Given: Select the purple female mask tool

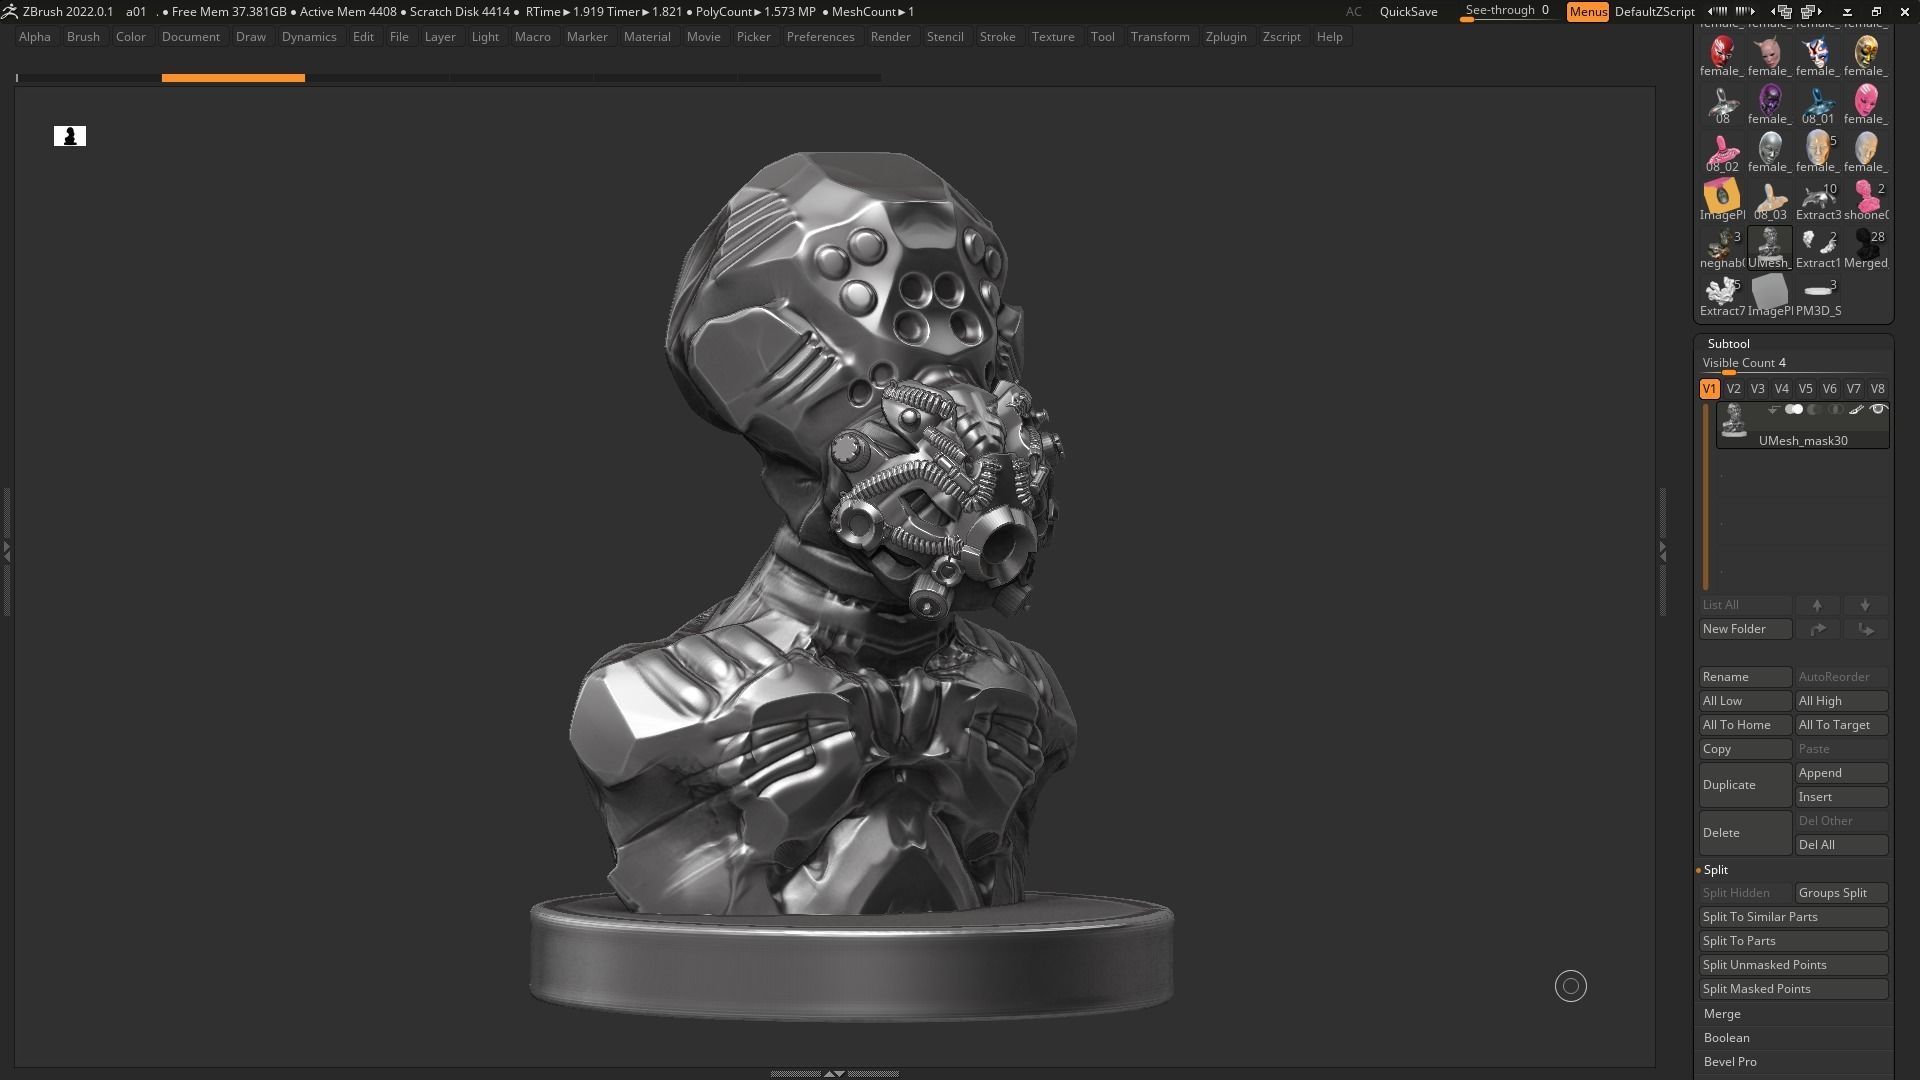Looking at the screenshot, I should pos(1770,102).
